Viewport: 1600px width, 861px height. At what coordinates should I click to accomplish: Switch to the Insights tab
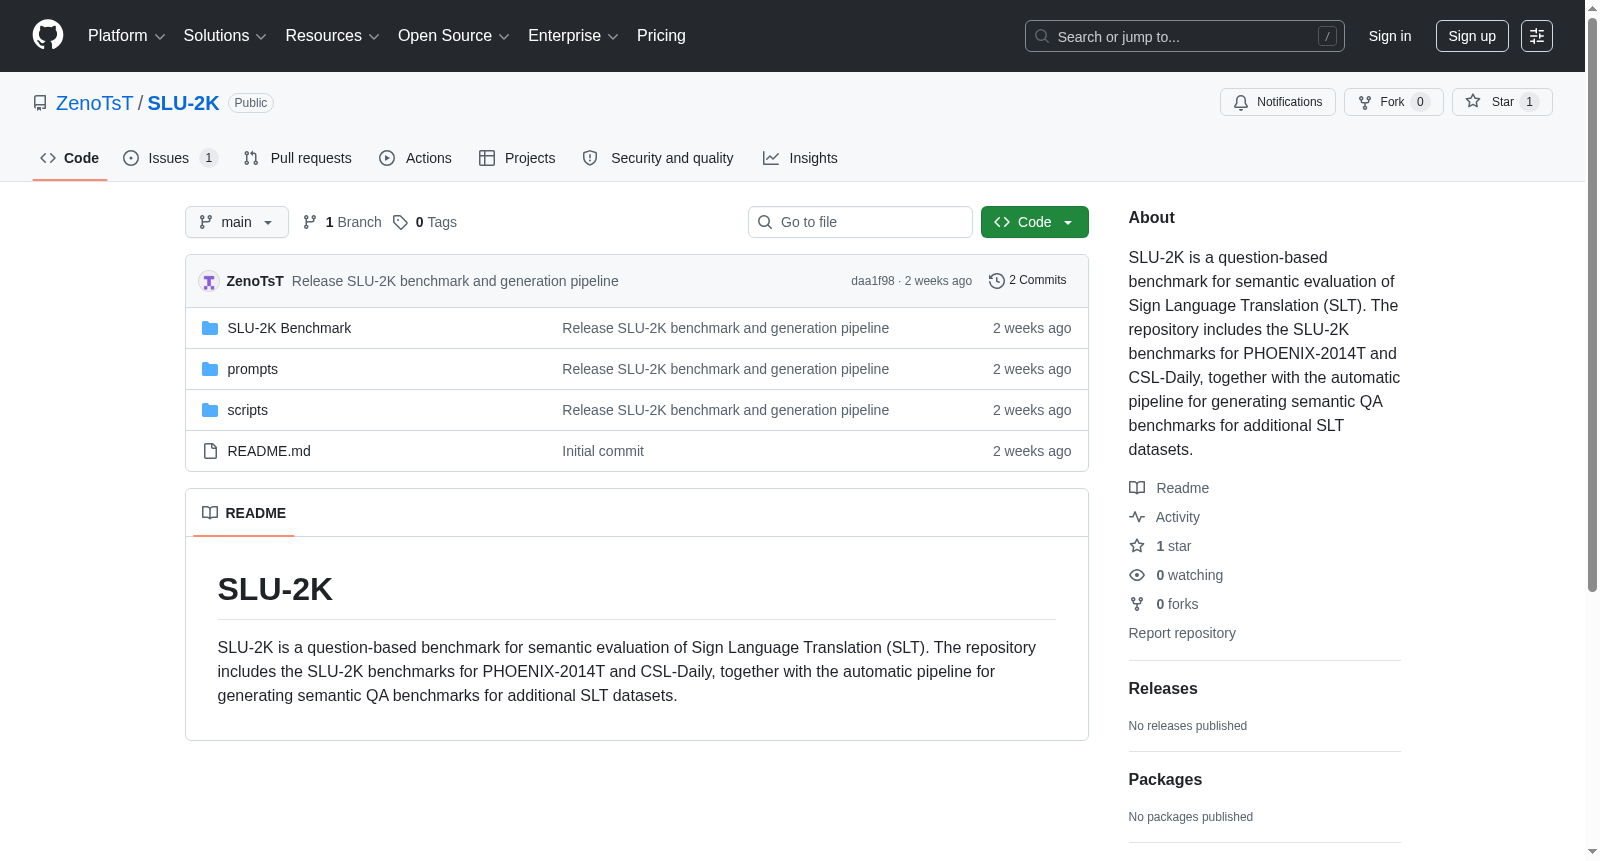click(x=800, y=158)
